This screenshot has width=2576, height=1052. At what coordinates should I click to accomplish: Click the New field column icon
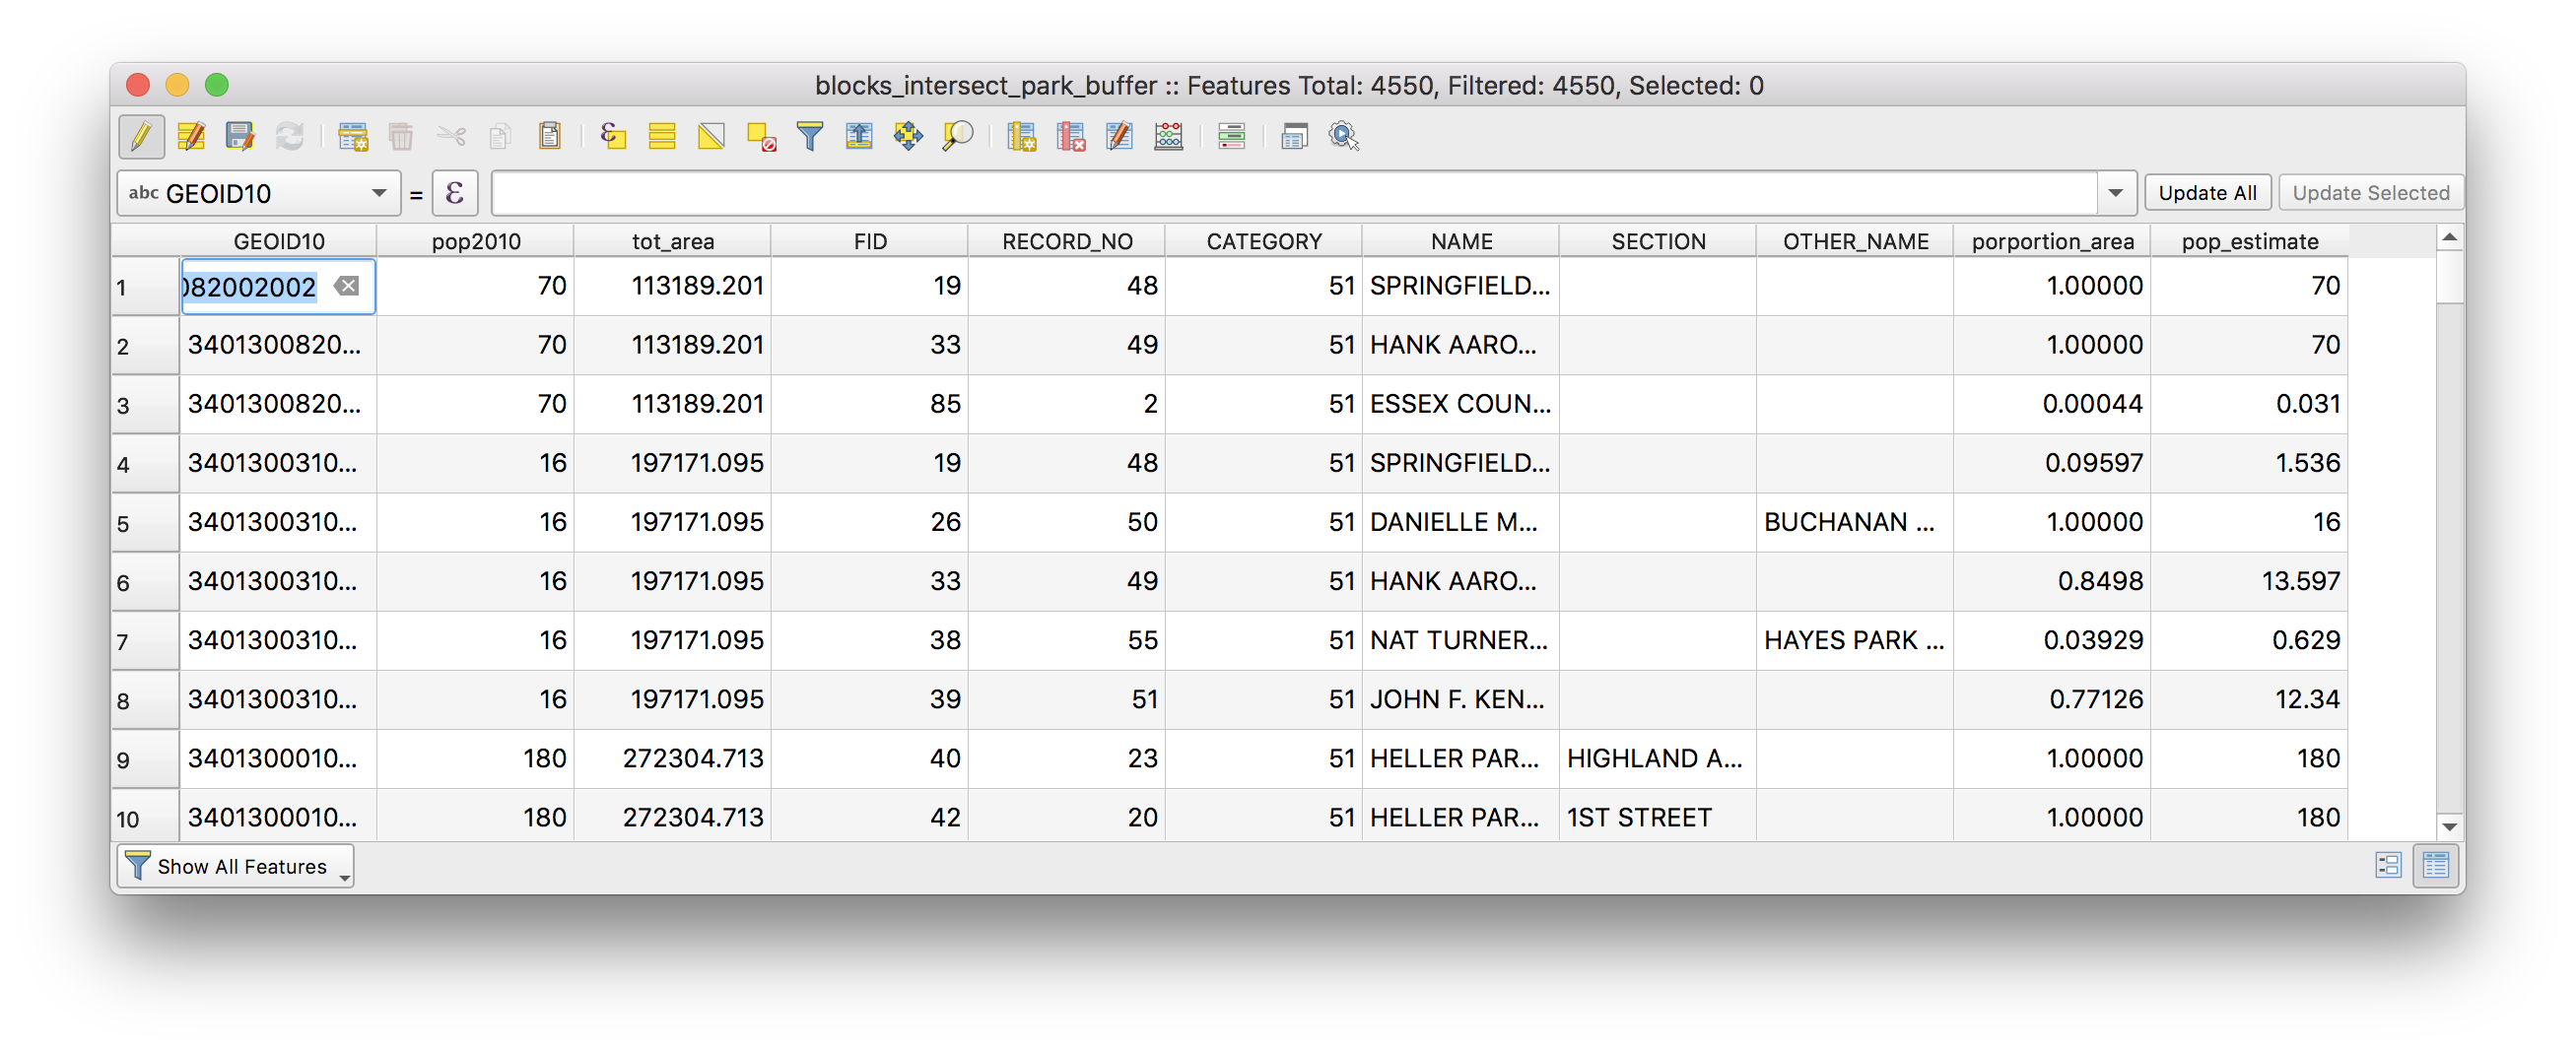(x=1021, y=137)
